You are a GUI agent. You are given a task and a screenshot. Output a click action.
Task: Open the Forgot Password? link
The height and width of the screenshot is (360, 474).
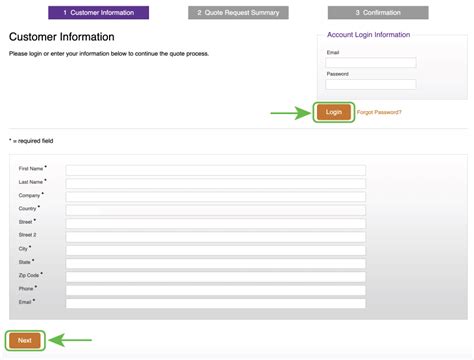379,112
